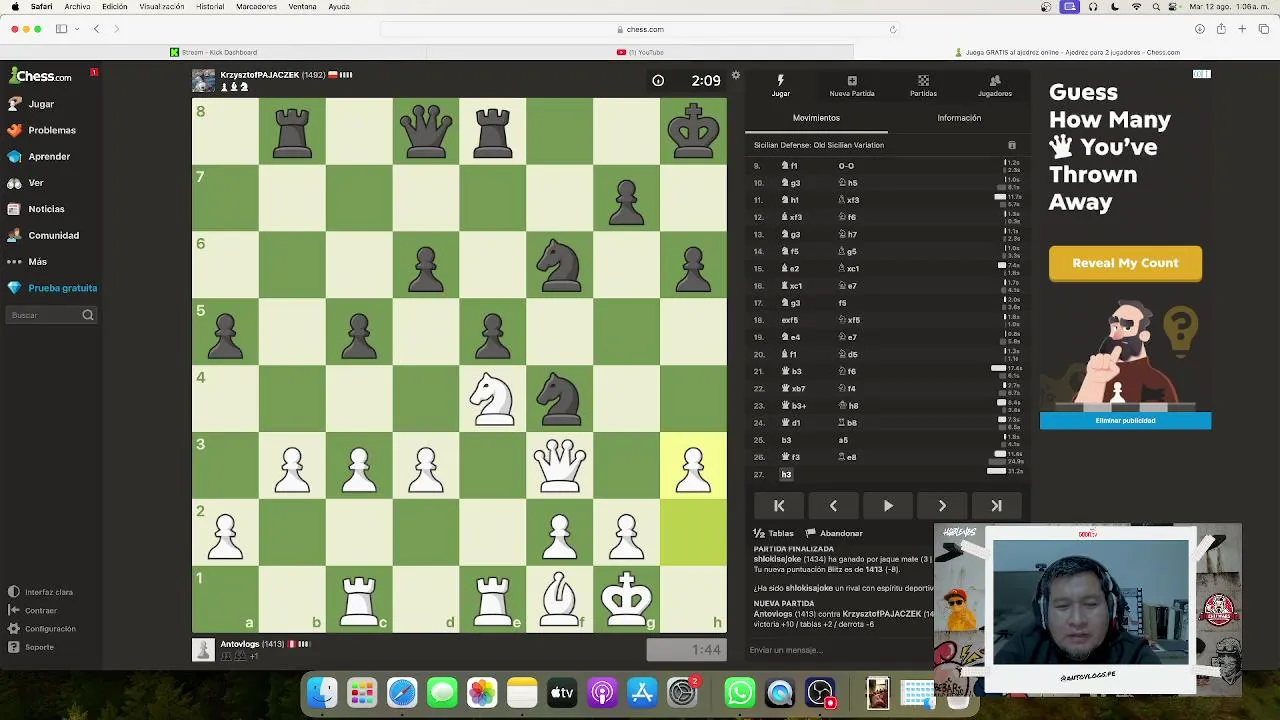
Task: Open Safari sidebar toggle icon
Action: coord(61,29)
